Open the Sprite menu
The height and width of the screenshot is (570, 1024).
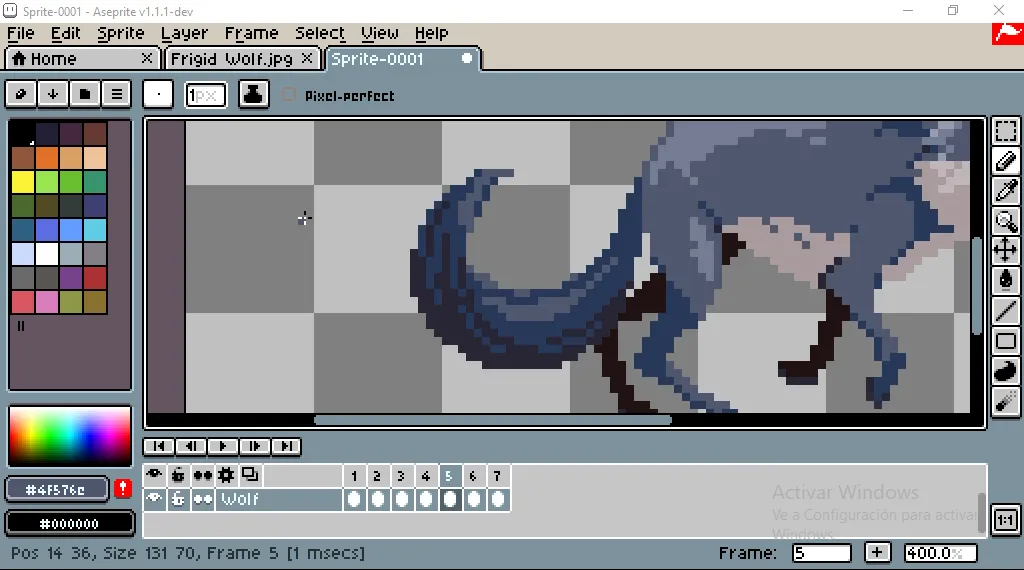[x=121, y=33]
